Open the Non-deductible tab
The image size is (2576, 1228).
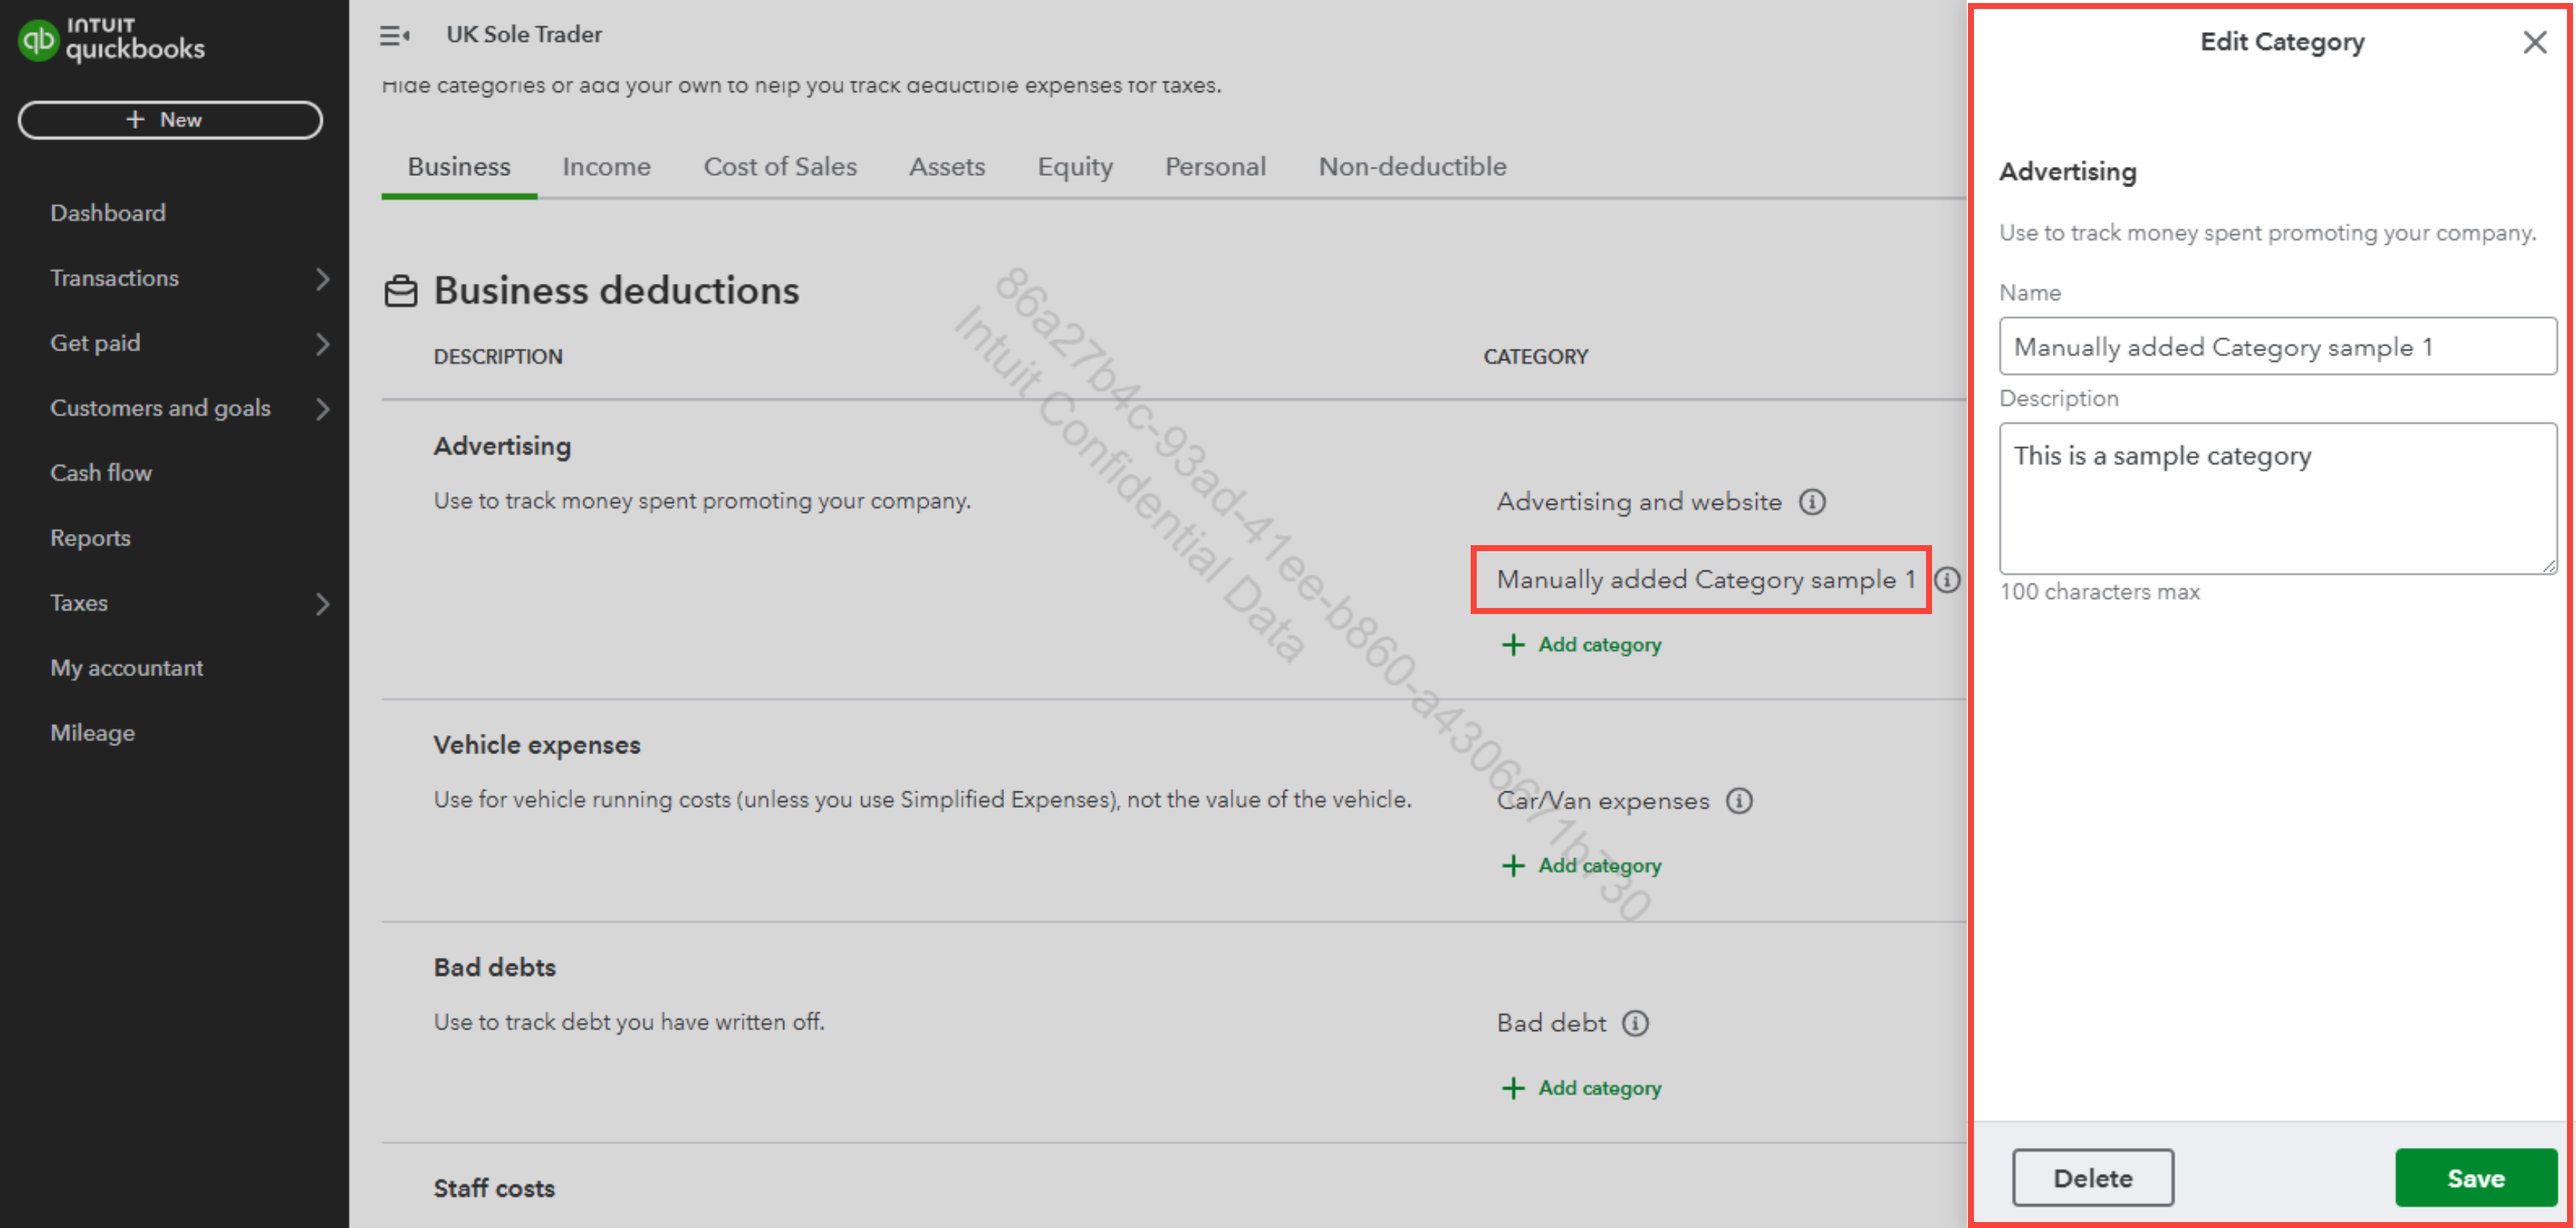[x=1411, y=167]
